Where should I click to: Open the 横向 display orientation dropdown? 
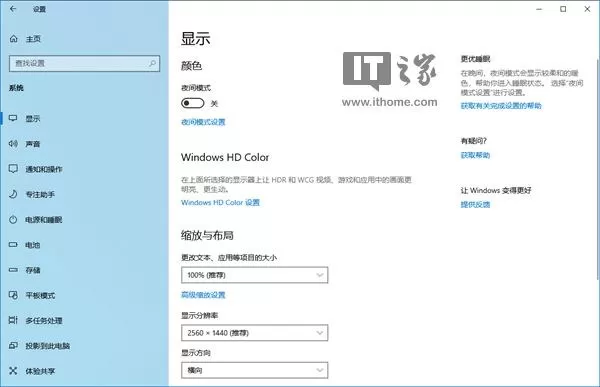254,370
